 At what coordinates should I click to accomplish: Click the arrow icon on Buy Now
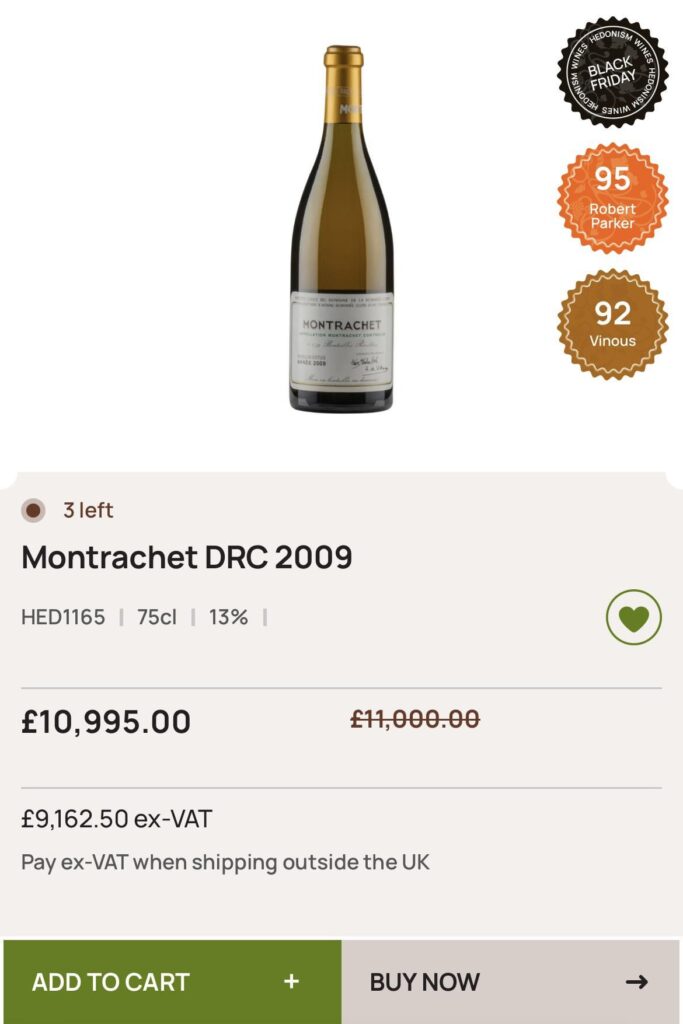pos(636,982)
